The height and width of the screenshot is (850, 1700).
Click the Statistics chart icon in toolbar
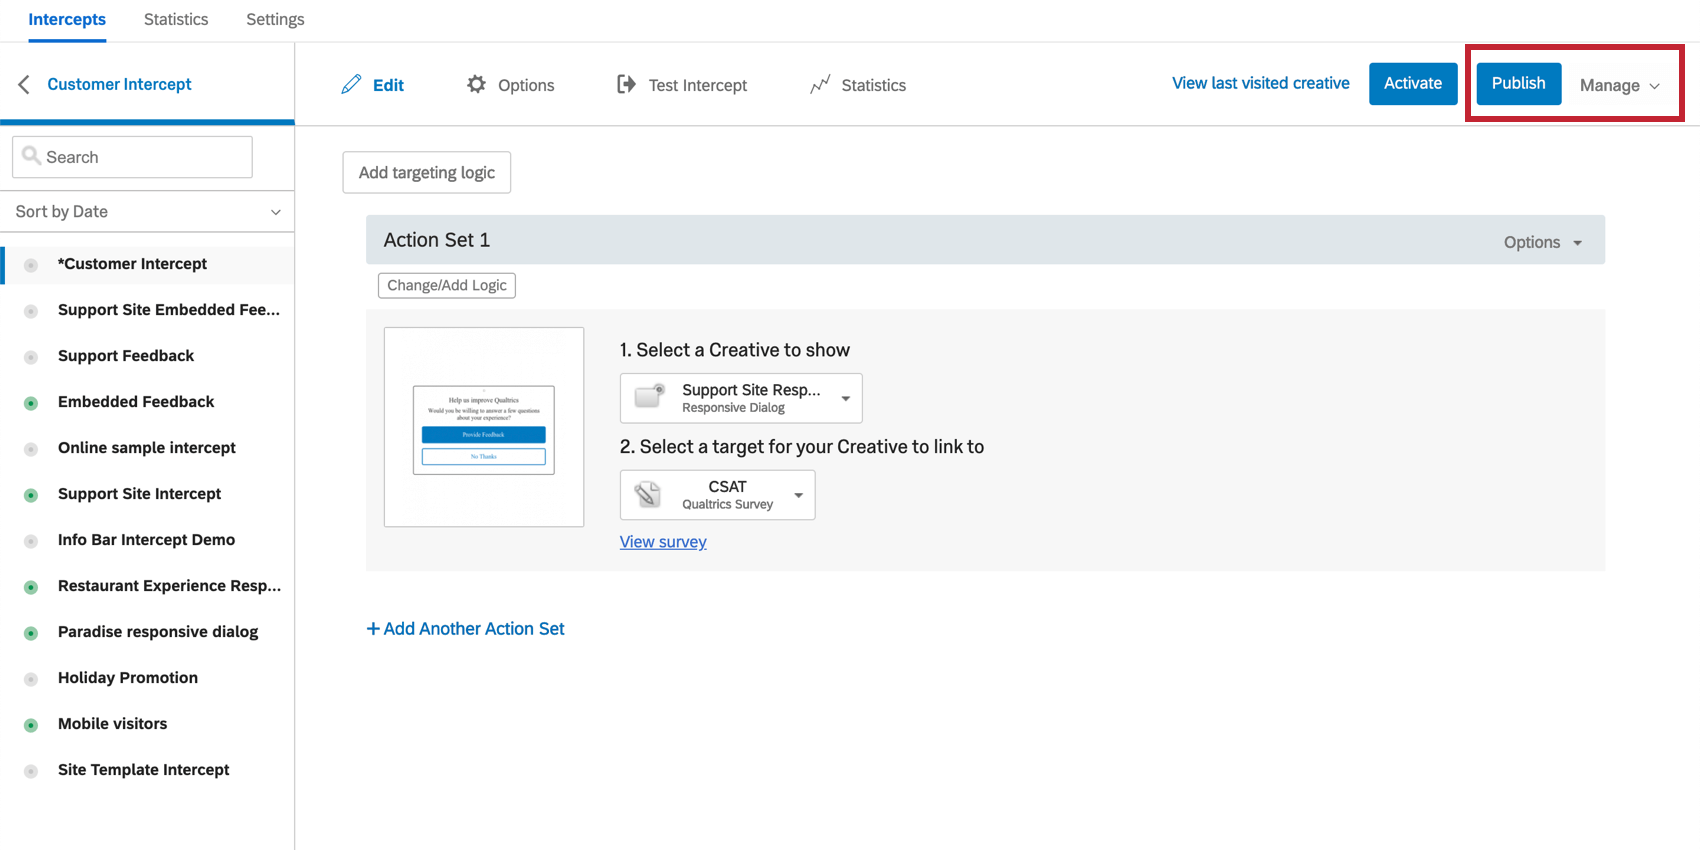click(820, 85)
